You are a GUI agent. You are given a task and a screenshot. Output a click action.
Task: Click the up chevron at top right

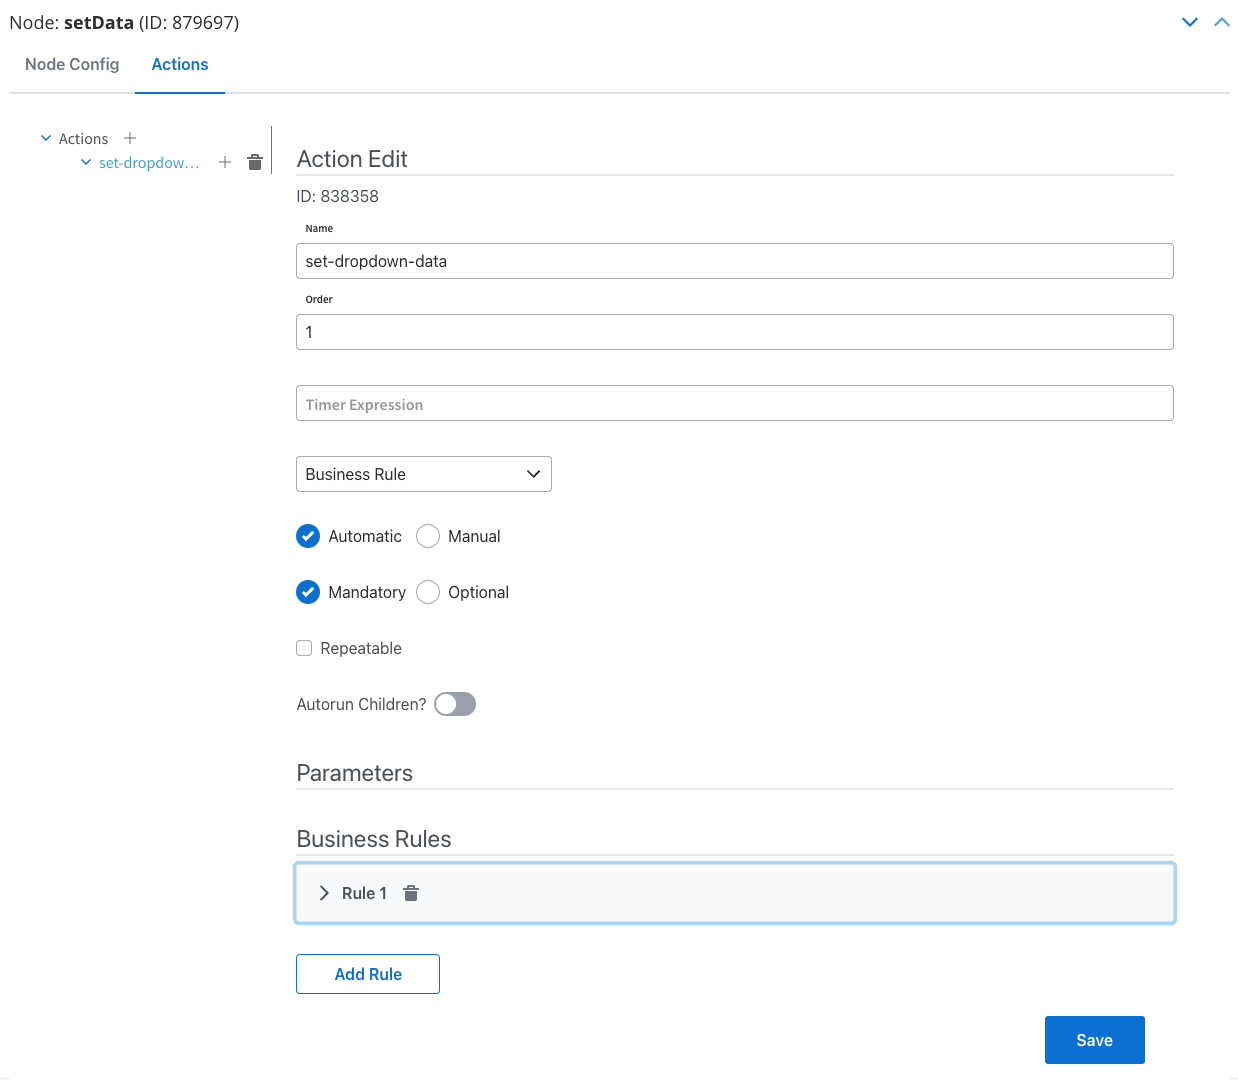(x=1222, y=22)
